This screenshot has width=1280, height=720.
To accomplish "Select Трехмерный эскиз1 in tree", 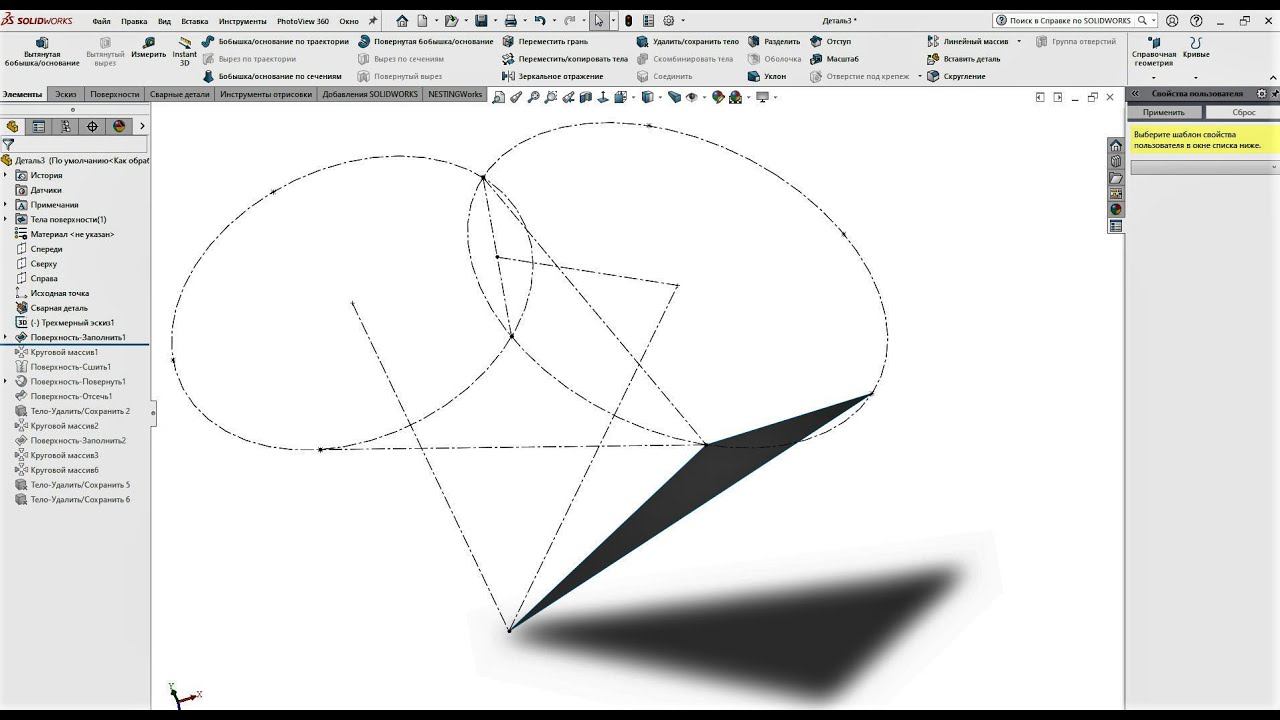I will pos(65,322).
